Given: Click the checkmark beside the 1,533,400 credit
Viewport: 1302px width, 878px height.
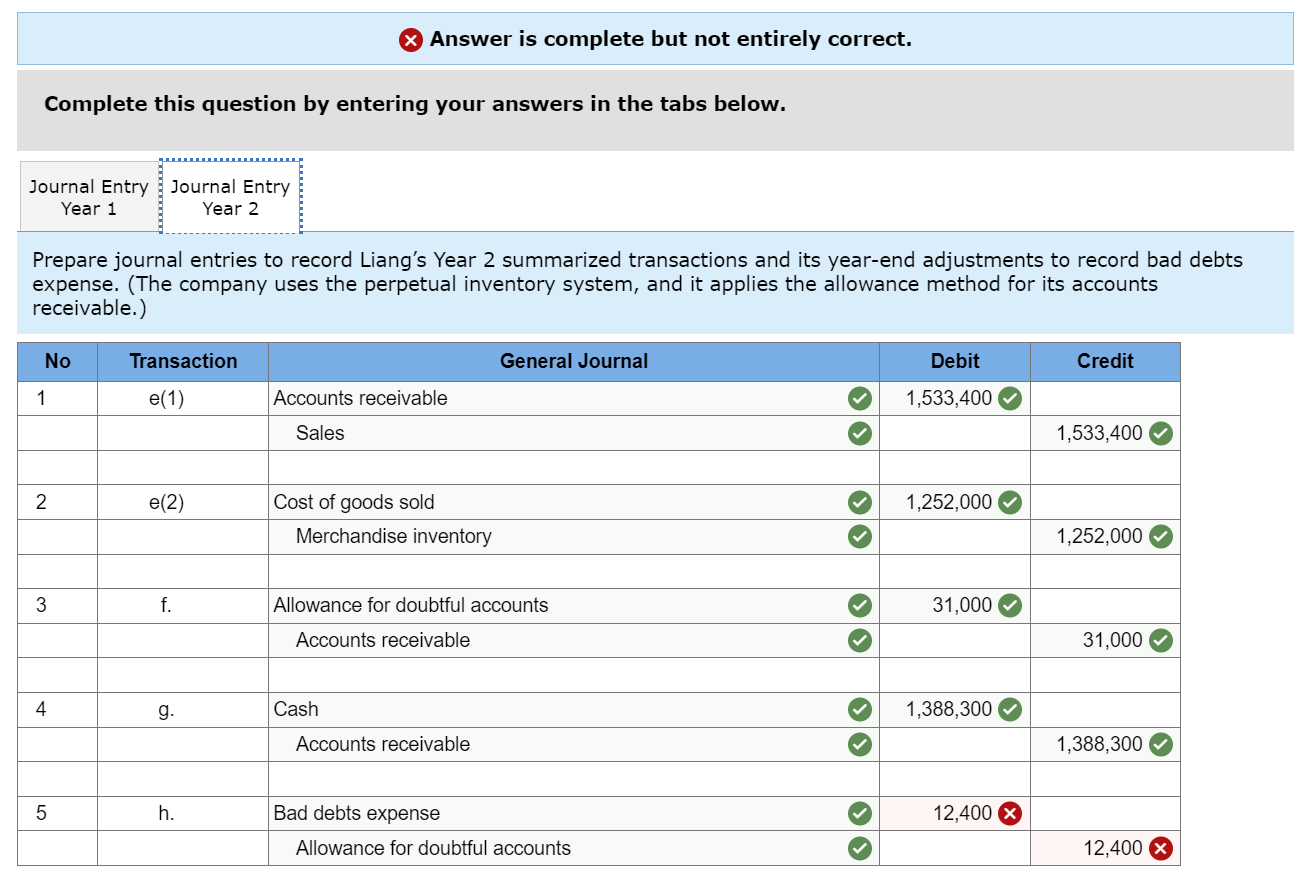Looking at the screenshot, I should point(1159,432).
